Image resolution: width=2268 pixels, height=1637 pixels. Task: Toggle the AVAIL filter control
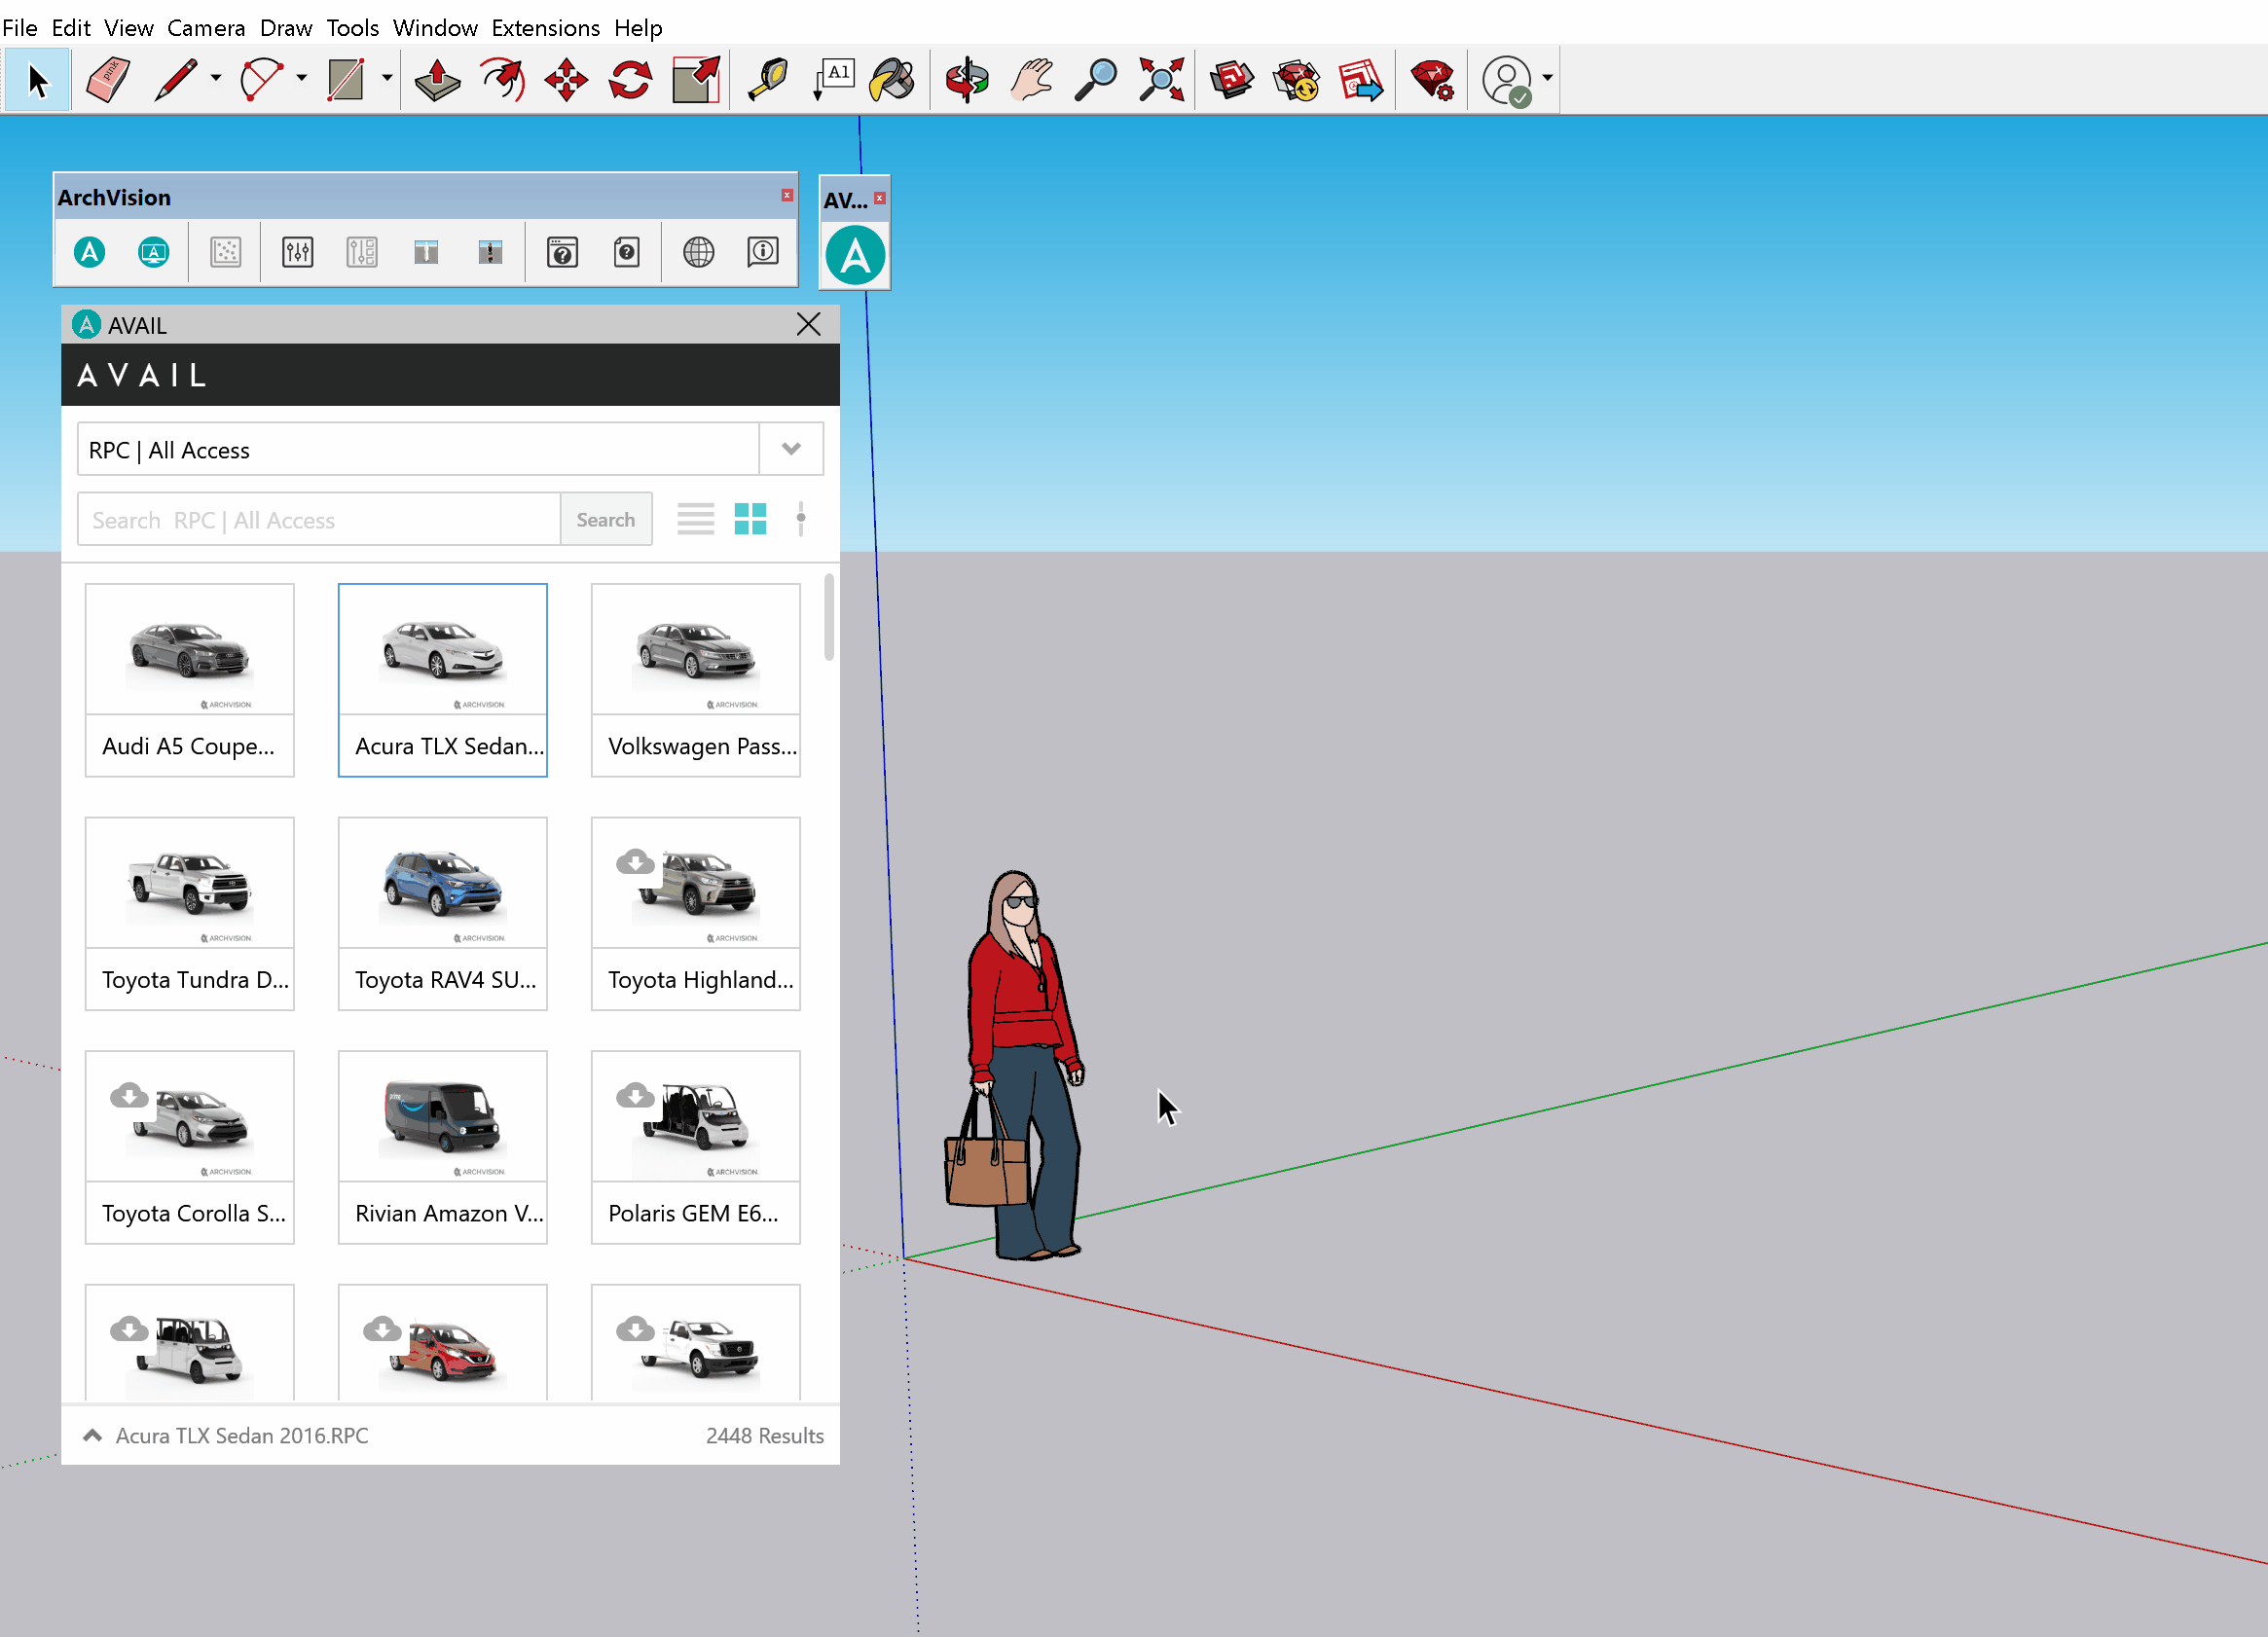coord(801,518)
